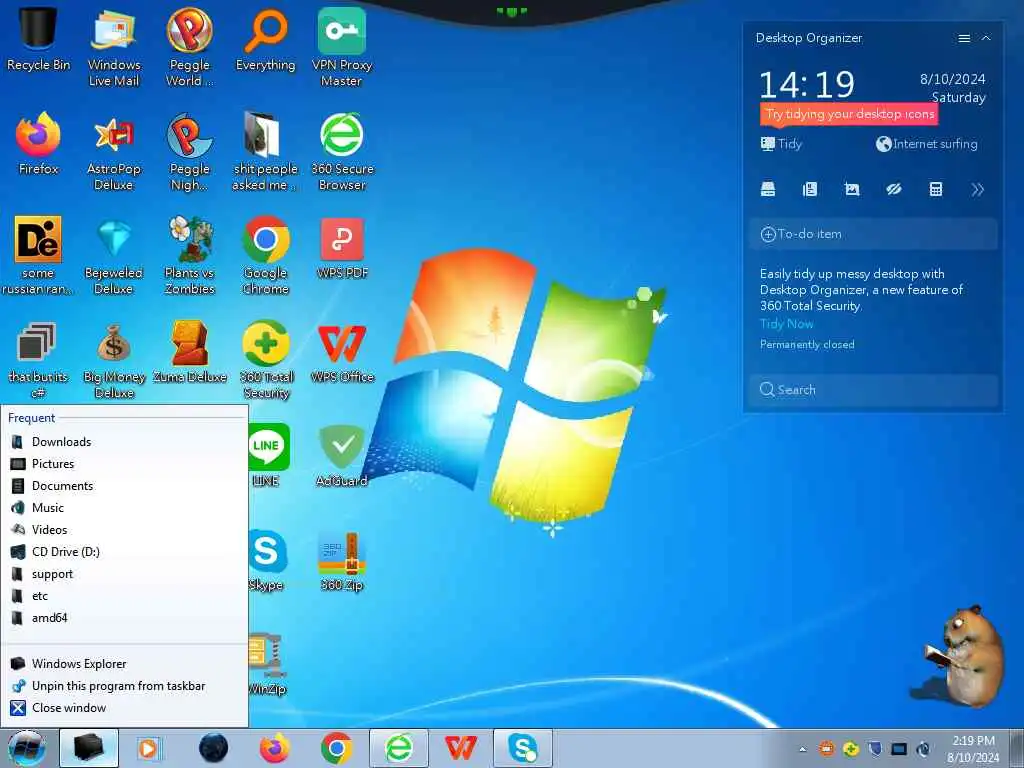Image resolution: width=1024 pixels, height=768 pixels.
Task: Click Internet surfing in Desktop Organizer
Action: click(927, 144)
